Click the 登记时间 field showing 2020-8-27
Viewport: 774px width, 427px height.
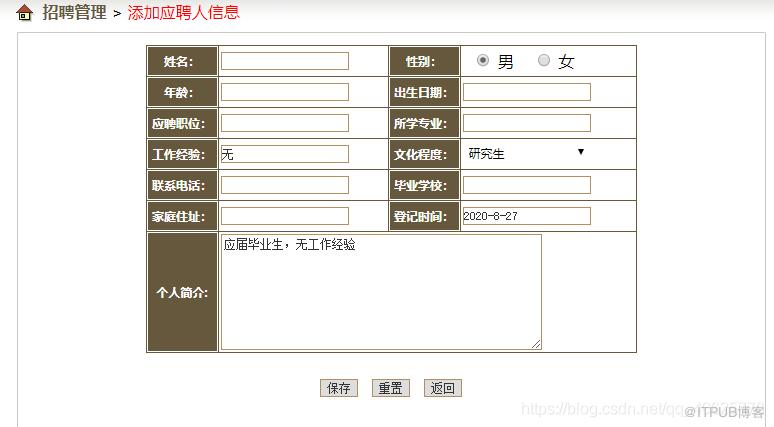pyautogui.click(x=527, y=216)
